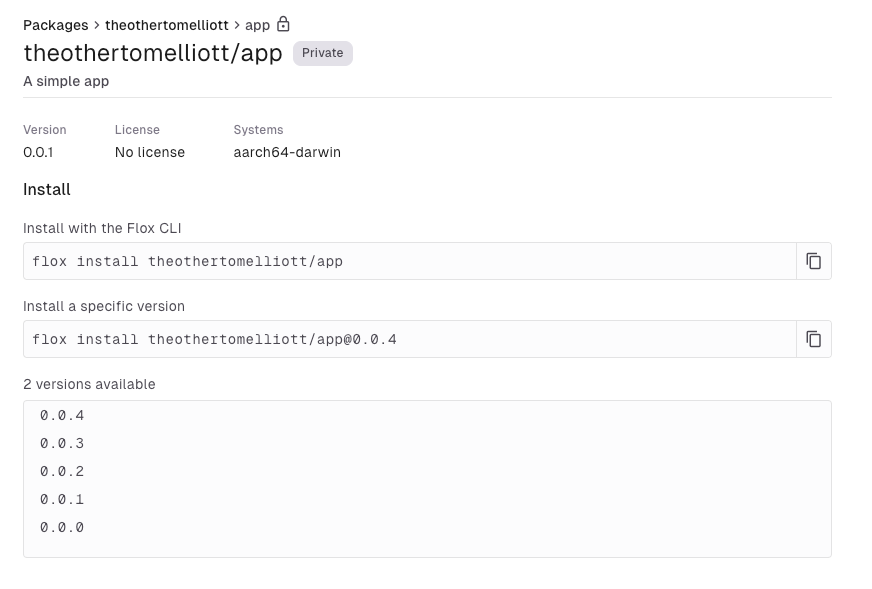Click the '2 versions available' label
This screenshot has width=872, height=589.
point(89,384)
